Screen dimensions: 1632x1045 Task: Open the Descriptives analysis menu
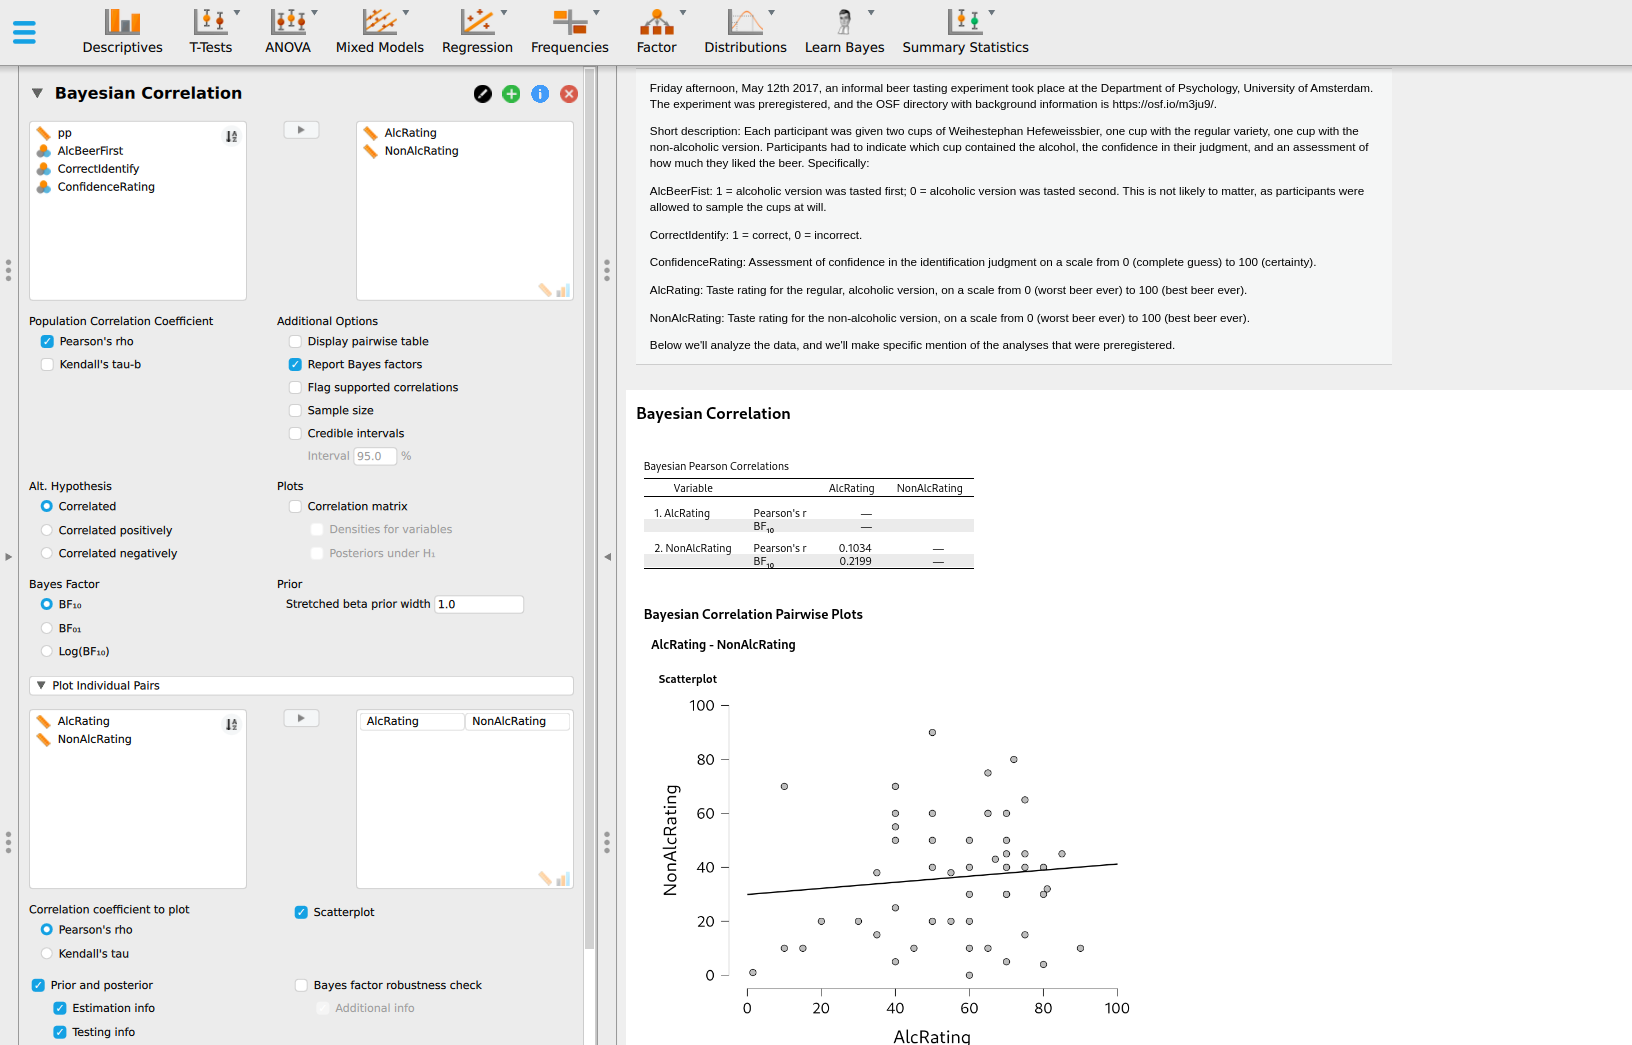pos(122,31)
